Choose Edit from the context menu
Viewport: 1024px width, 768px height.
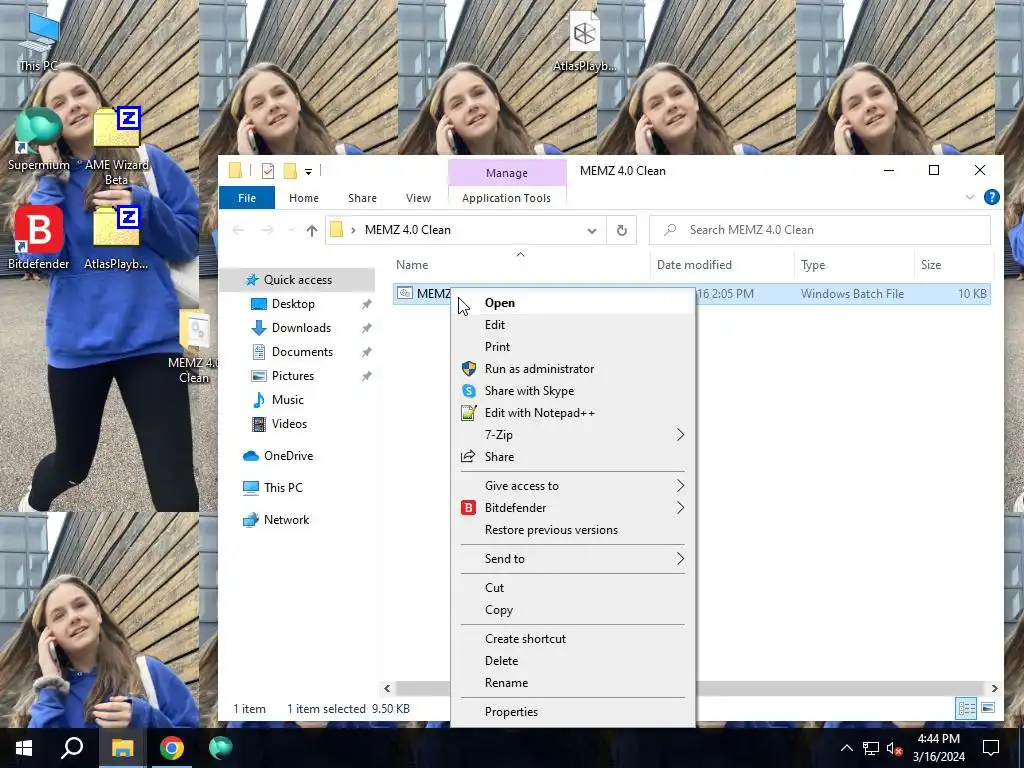(x=573, y=325)
